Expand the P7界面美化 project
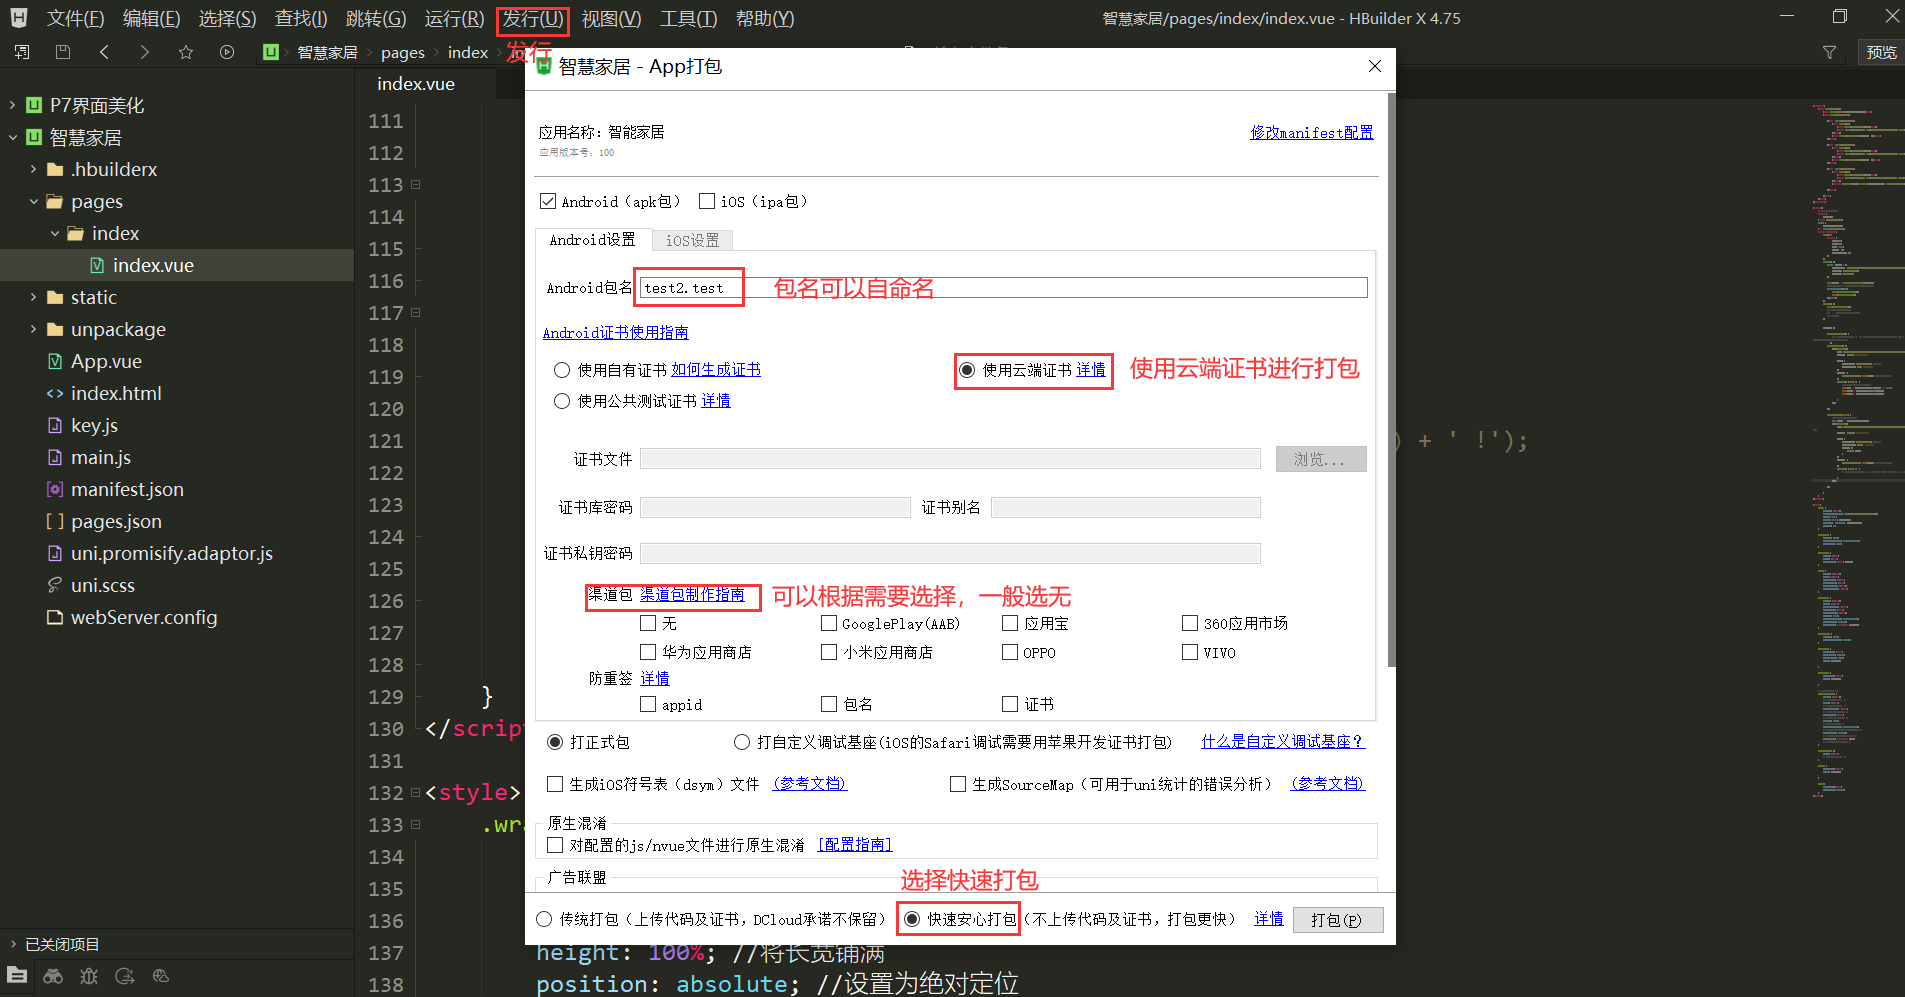Image resolution: width=1905 pixels, height=997 pixels. (12, 105)
